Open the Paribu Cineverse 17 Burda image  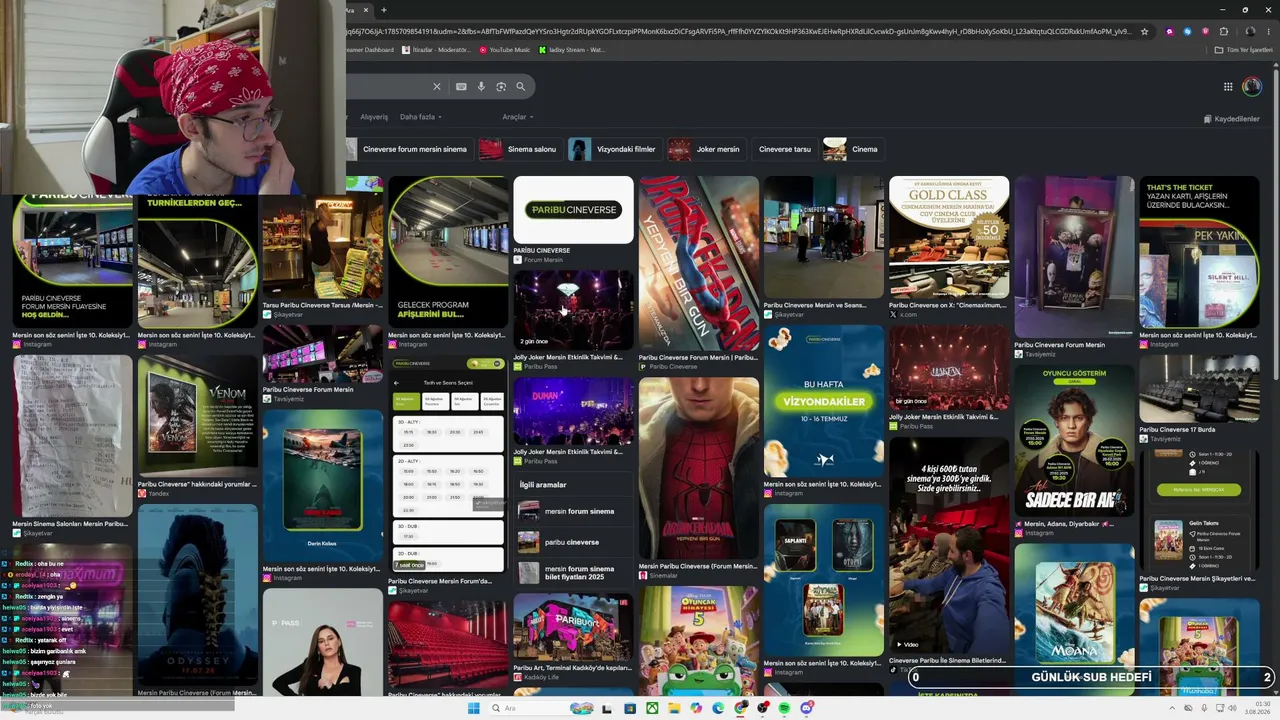pyautogui.click(x=1199, y=389)
